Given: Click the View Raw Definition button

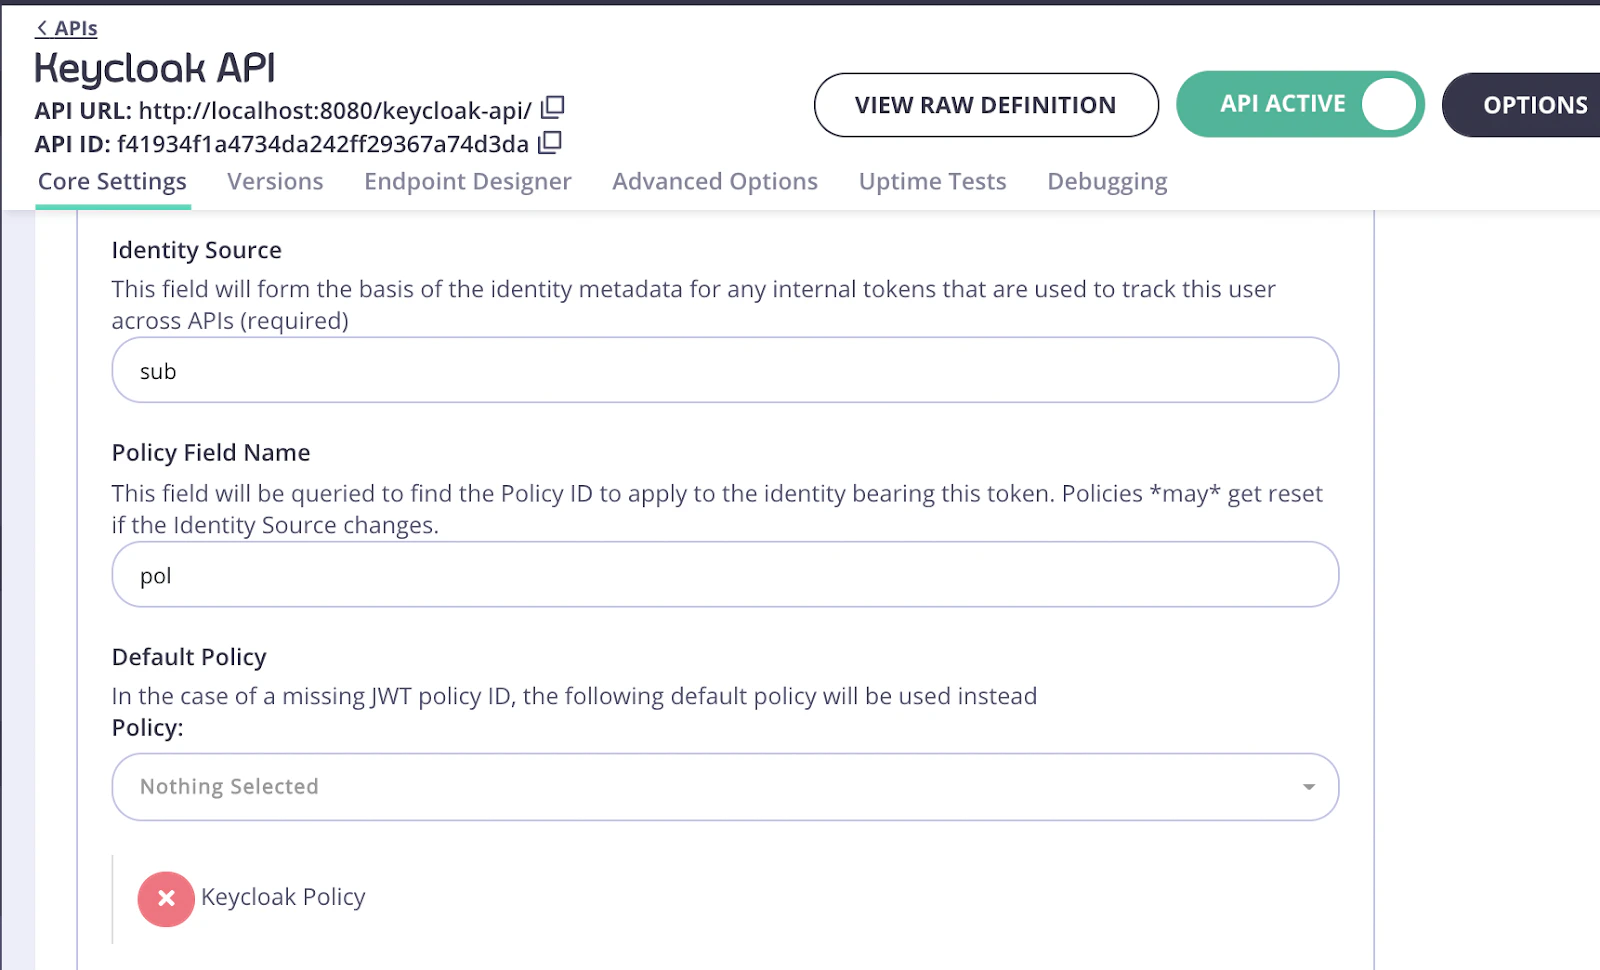Looking at the screenshot, I should click(x=986, y=105).
